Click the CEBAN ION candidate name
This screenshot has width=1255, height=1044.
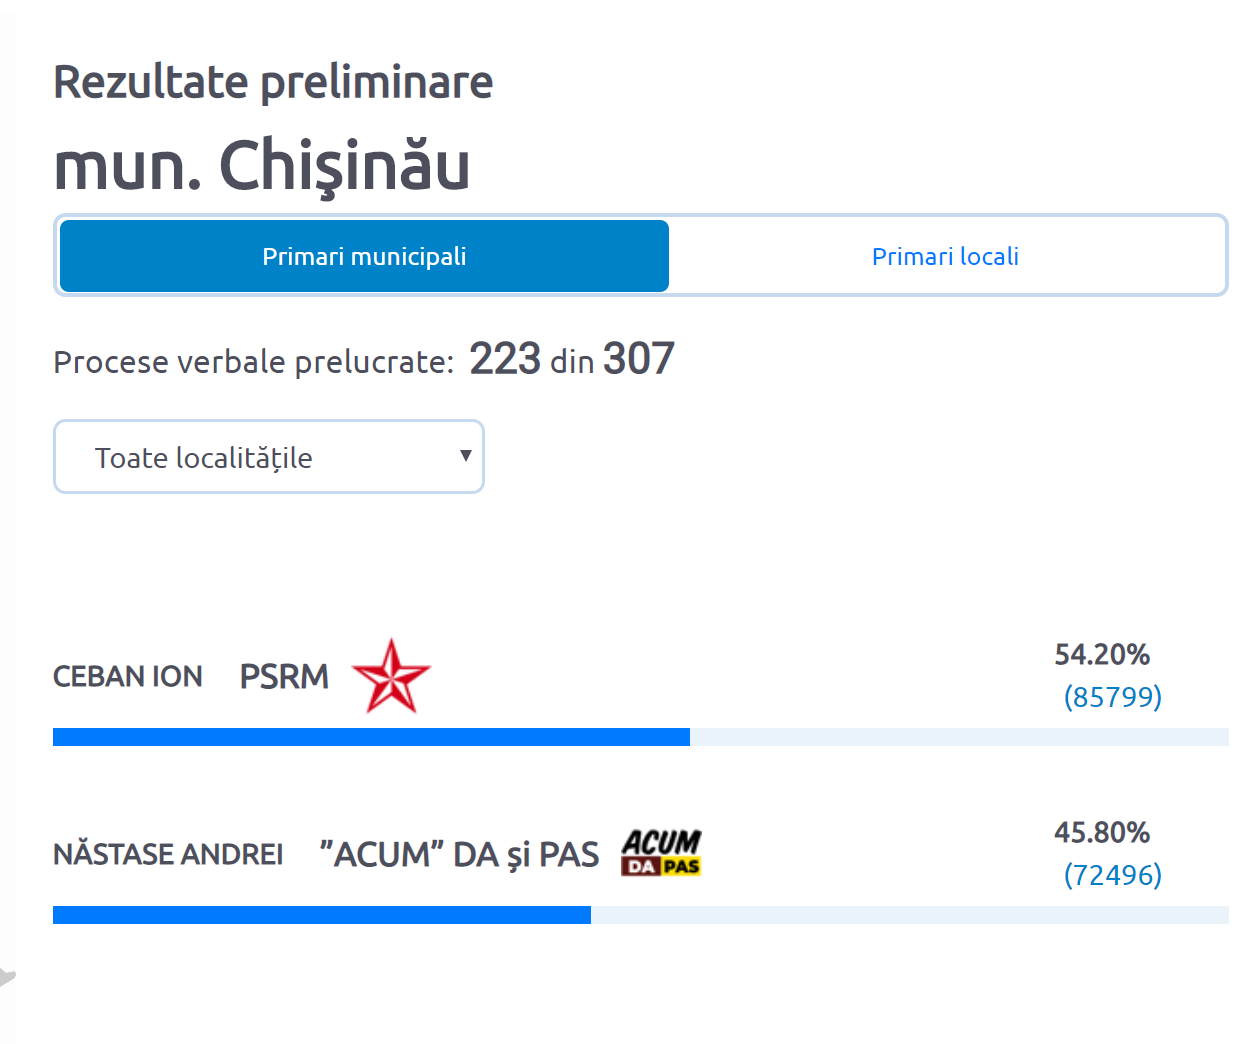(128, 677)
